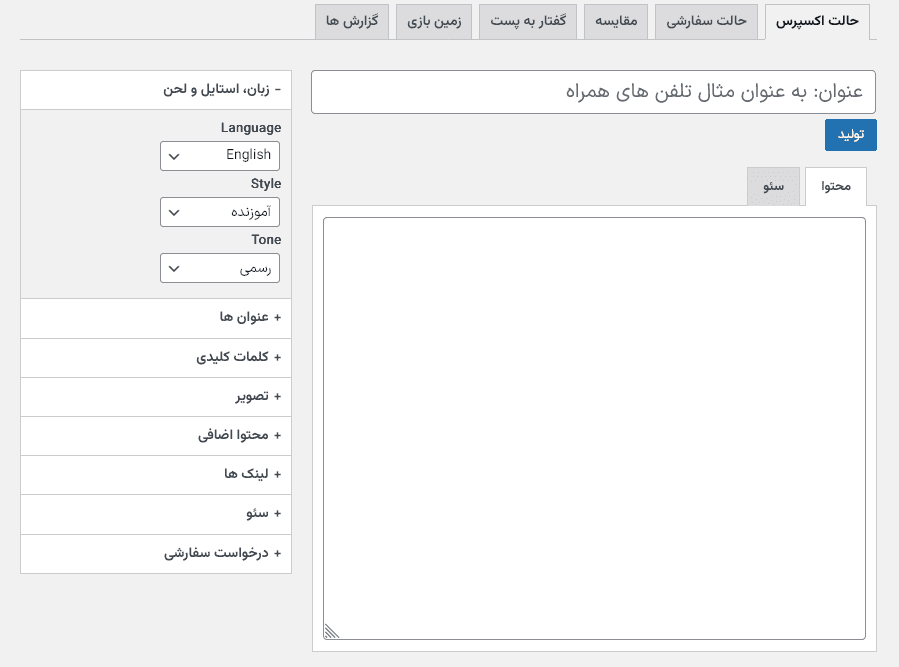Grab the textarea resize handle
Viewport: 899px width, 667px height.
(x=331, y=631)
